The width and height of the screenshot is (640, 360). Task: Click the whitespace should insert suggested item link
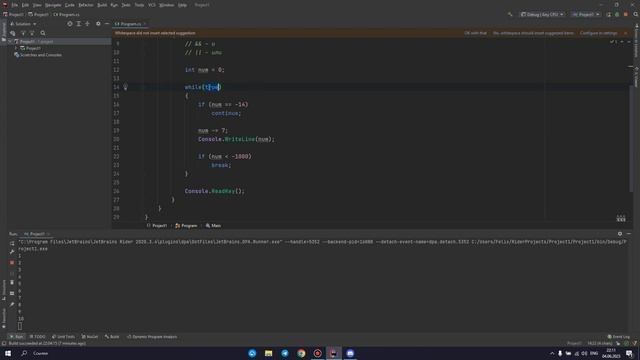(533, 33)
